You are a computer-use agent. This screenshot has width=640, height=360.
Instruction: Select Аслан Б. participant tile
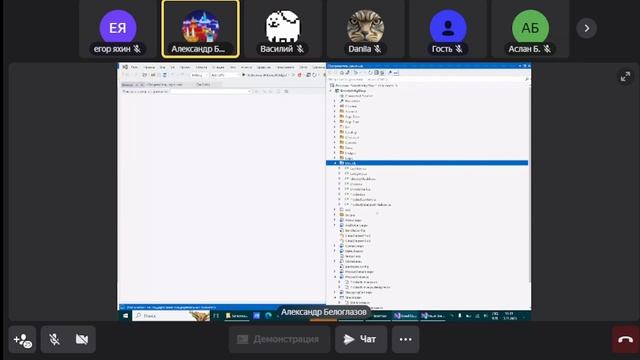(x=530, y=29)
